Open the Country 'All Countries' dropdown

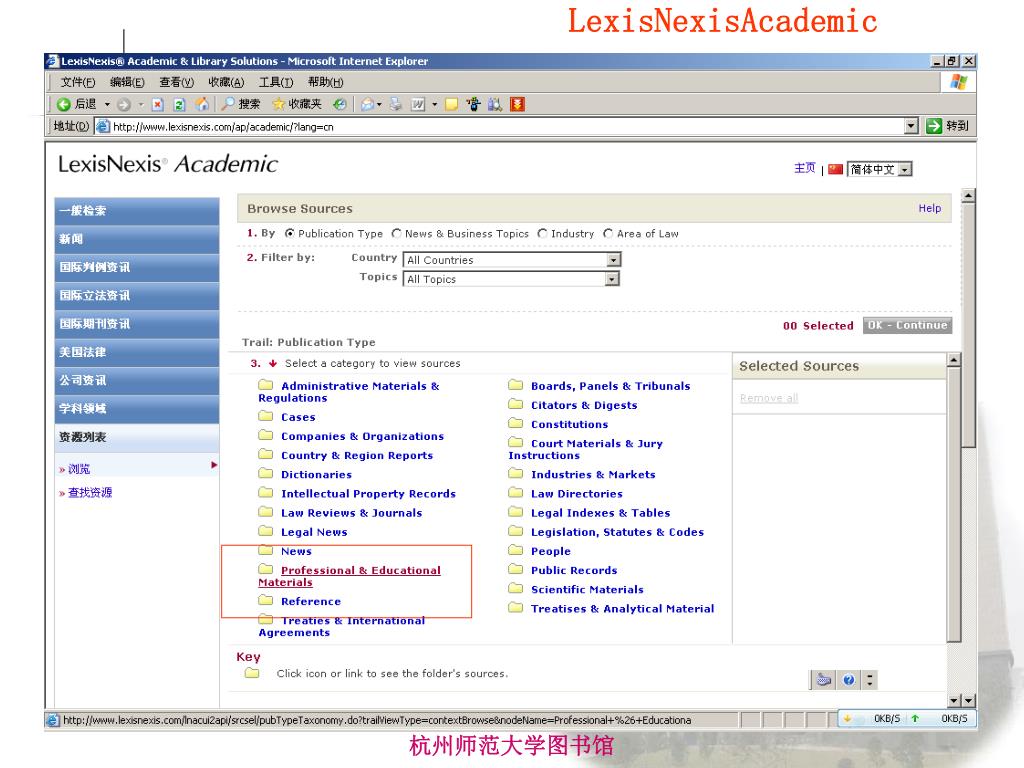click(x=511, y=260)
